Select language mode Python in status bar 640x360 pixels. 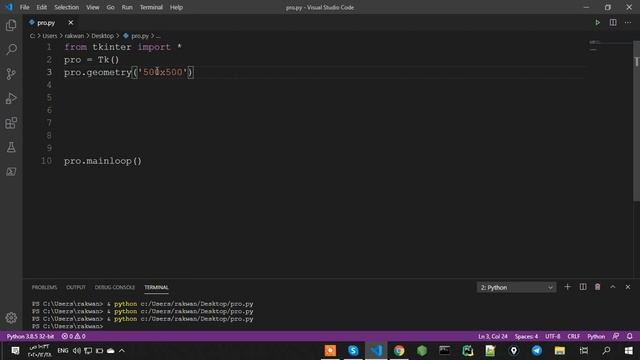tap(596, 336)
